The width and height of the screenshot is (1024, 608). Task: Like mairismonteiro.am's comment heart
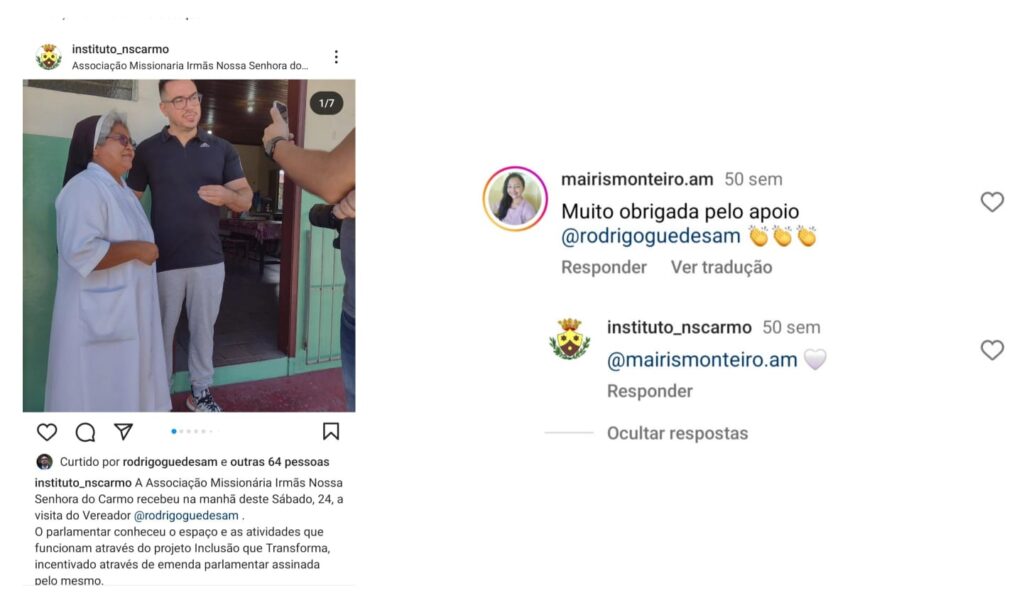pyautogui.click(x=992, y=202)
